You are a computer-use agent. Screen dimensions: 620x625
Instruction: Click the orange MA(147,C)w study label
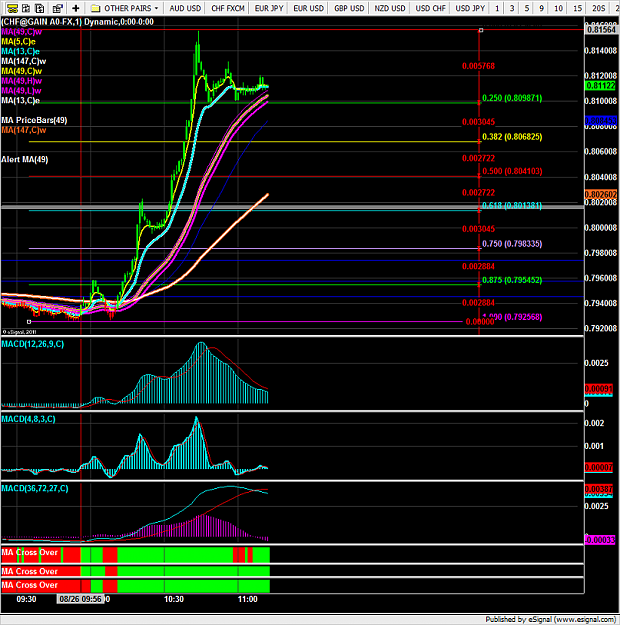(24, 130)
